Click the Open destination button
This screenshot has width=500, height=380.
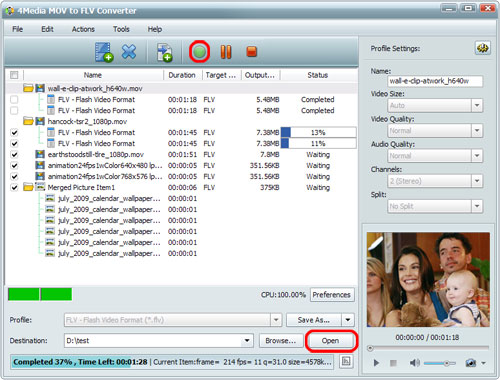click(330, 341)
